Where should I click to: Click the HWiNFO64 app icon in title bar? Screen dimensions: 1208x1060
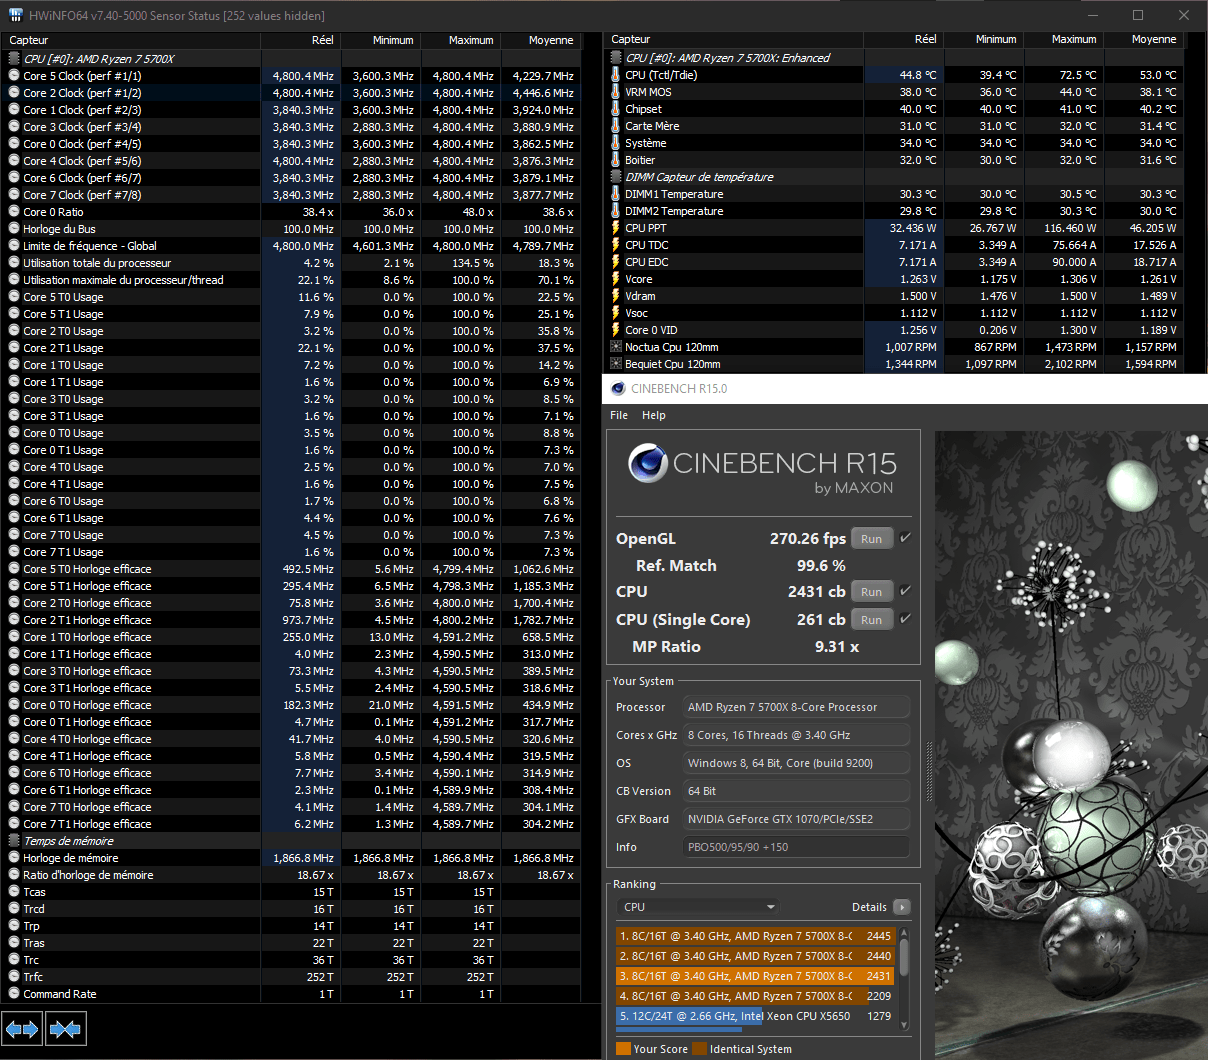(x=15, y=15)
